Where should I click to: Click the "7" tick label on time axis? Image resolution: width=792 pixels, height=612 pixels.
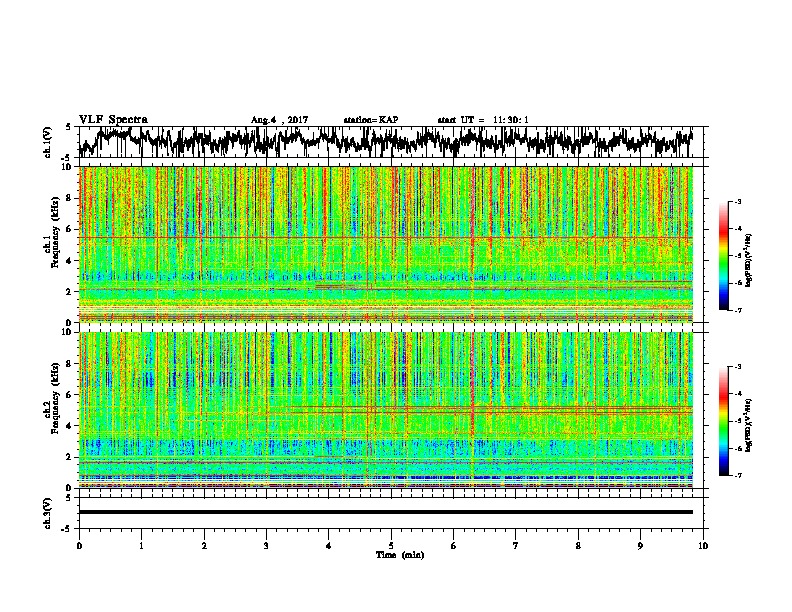point(516,546)
